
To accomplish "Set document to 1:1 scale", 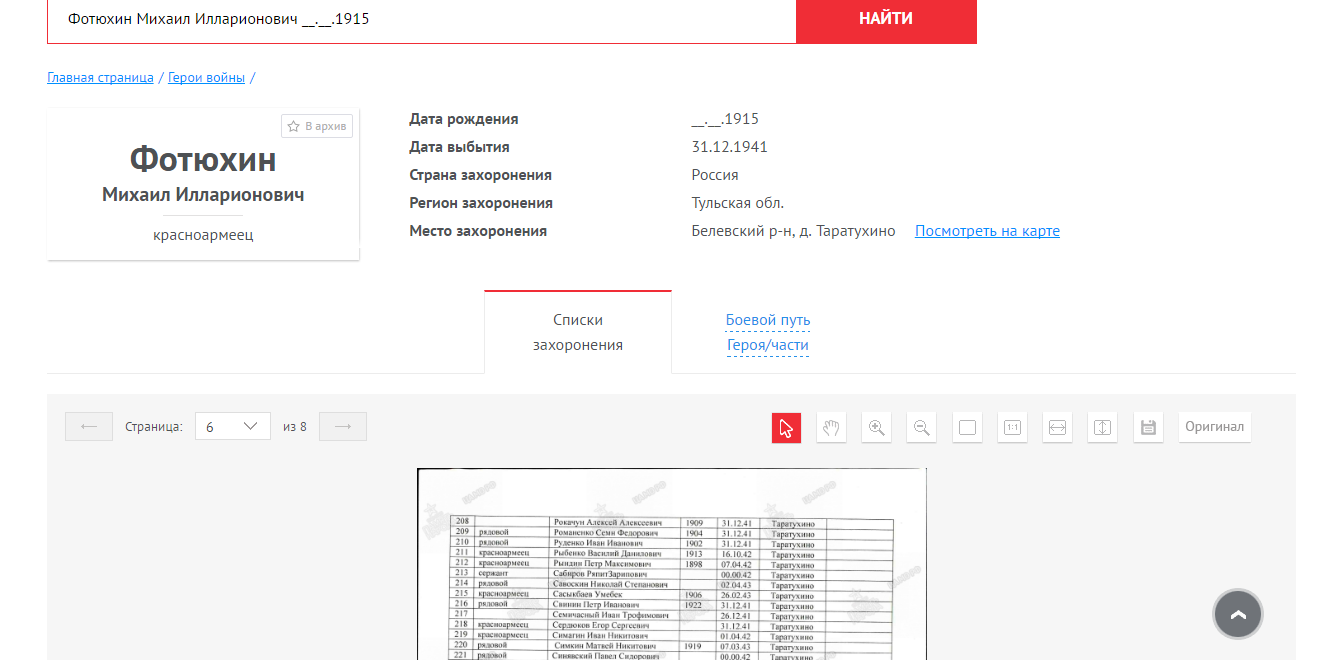I will 1012,428.
